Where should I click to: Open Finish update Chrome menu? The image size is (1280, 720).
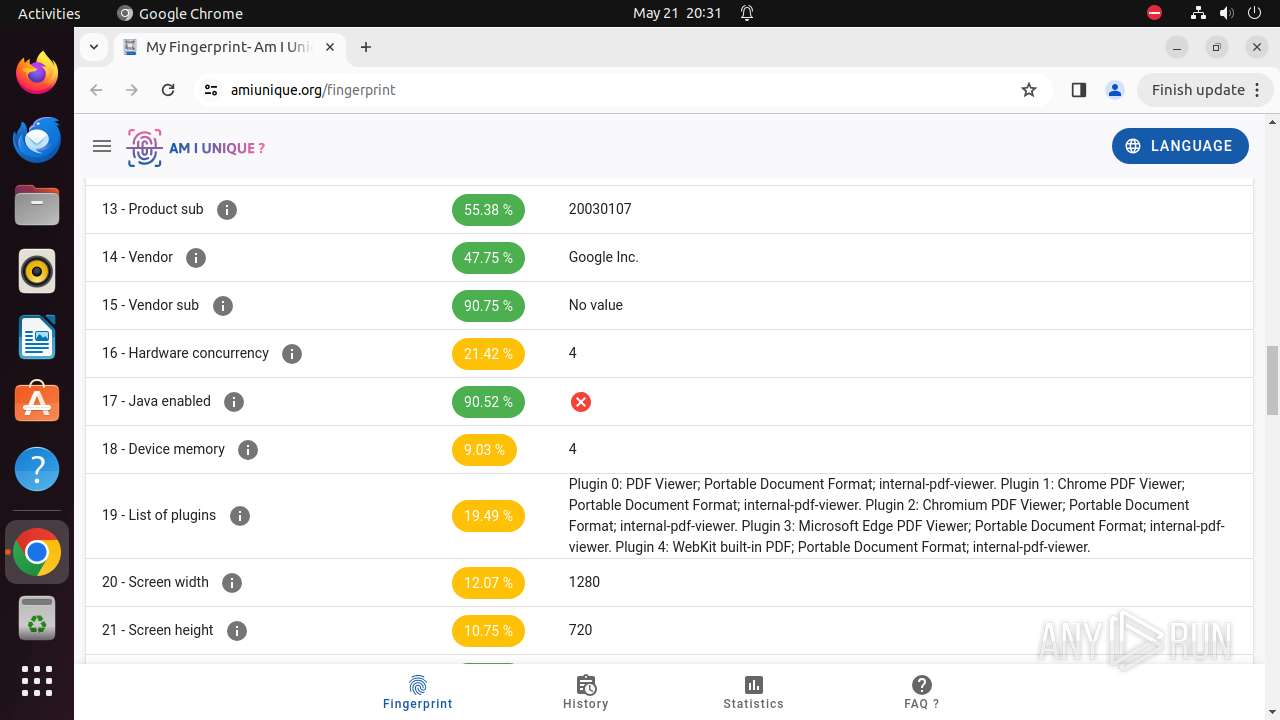click(1207, 90)
